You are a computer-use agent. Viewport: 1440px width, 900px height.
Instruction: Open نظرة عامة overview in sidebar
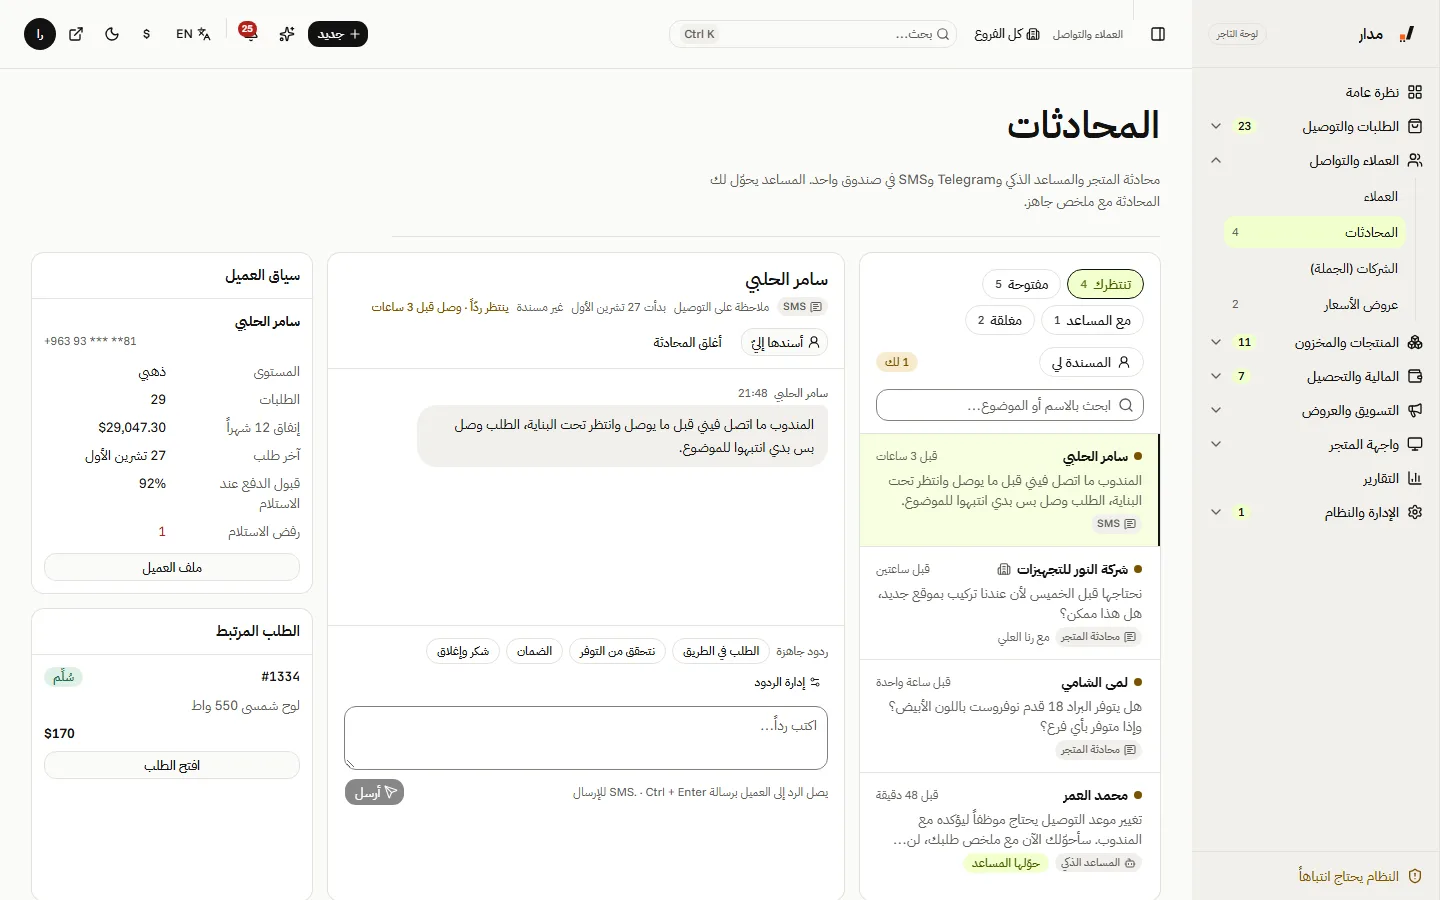[1384, 92]
